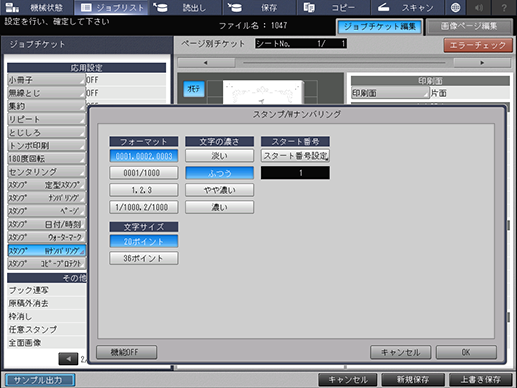The image size is (517, 388).
Task: Select the ジョブチケット編集 tab
Action: tap(380, 27)
